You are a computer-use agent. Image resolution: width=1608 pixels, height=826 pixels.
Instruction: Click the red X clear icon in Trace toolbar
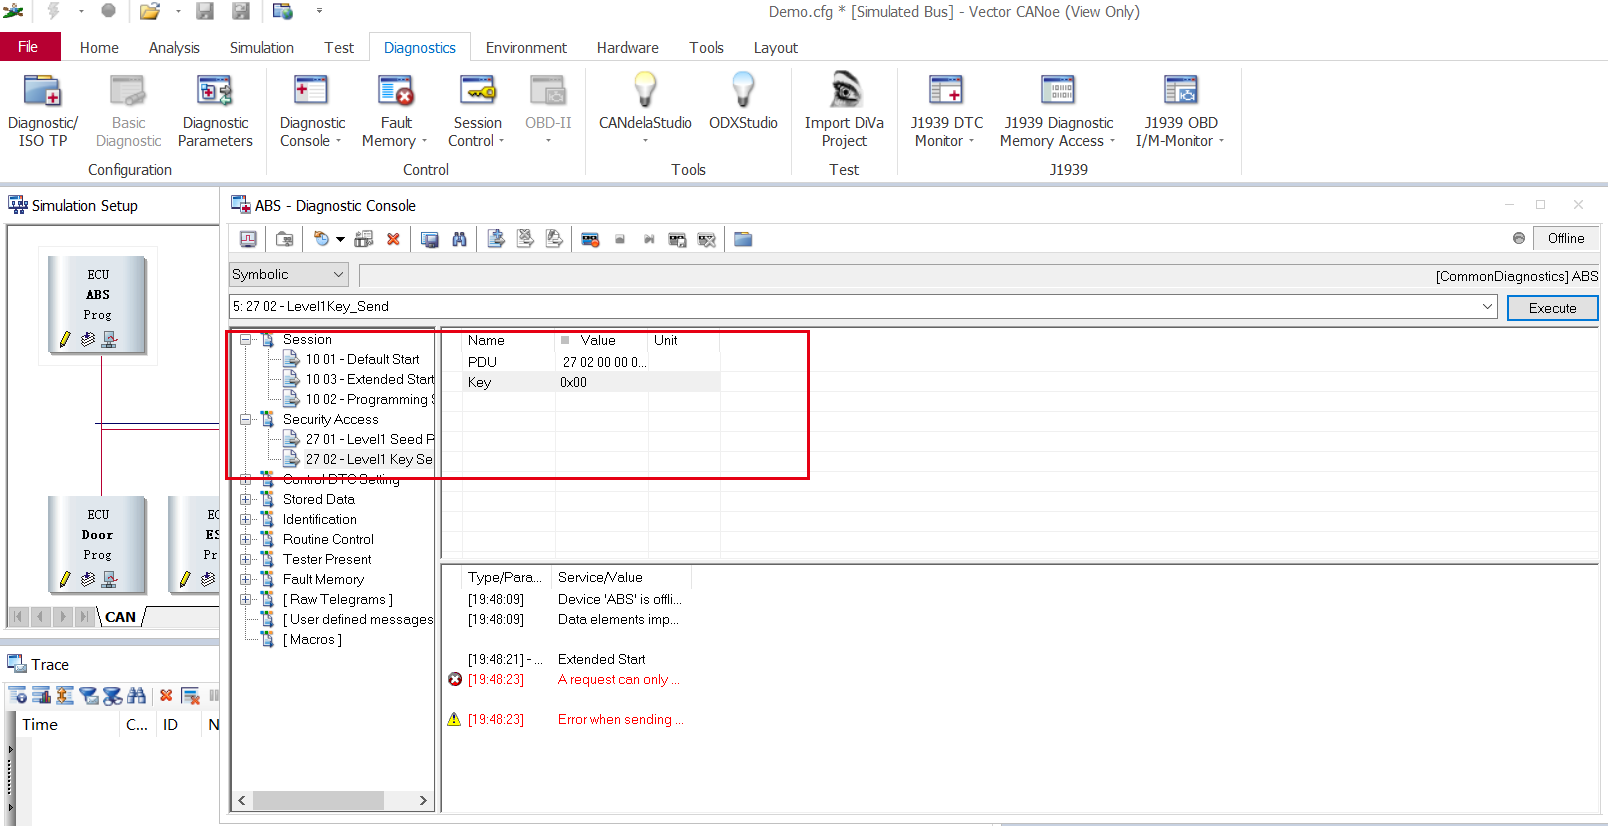pyautogui.click(x=166, y=695)
